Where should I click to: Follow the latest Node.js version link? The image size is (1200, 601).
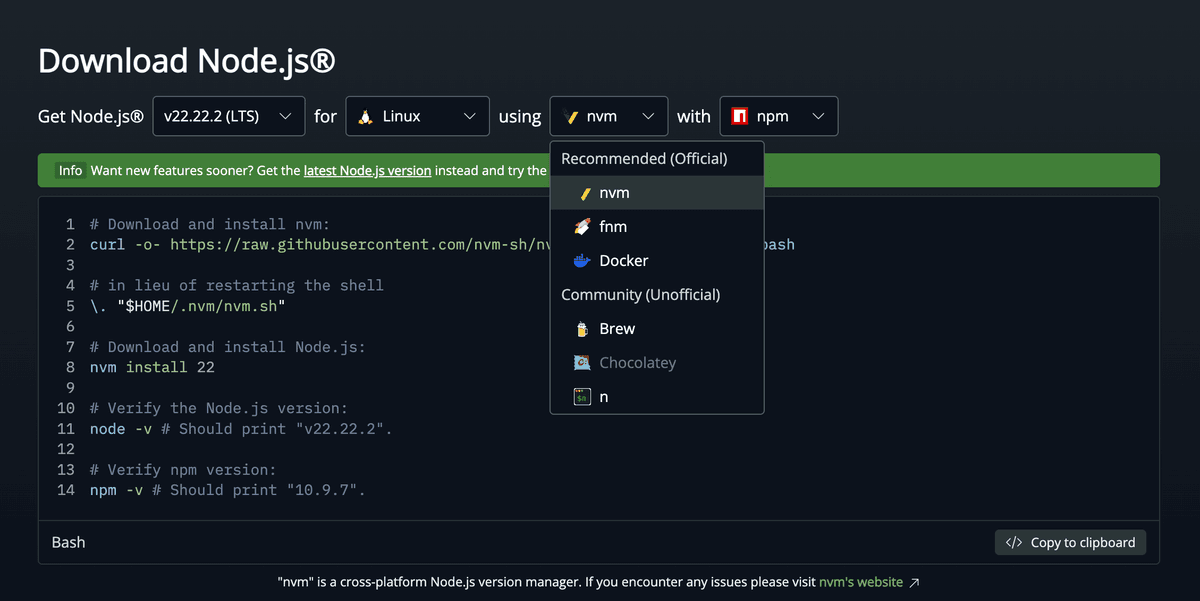[367, 171]
